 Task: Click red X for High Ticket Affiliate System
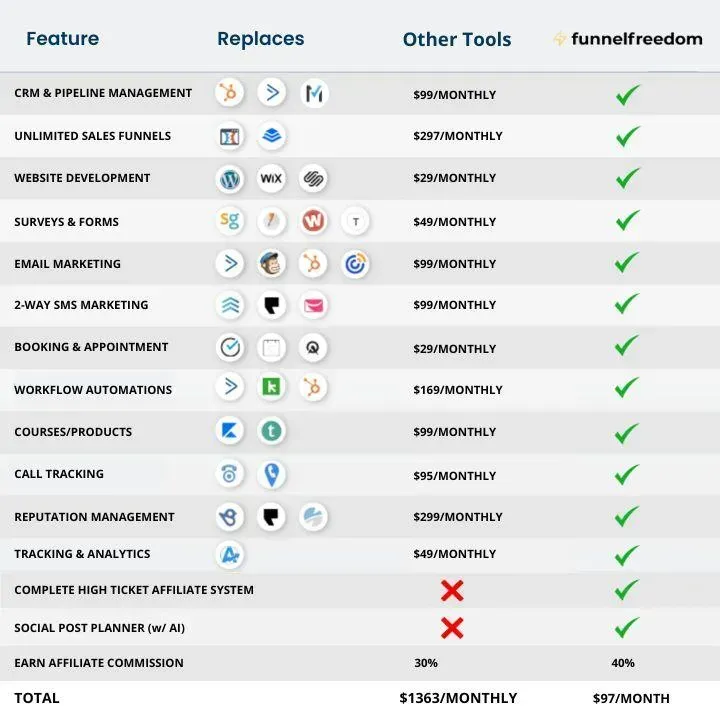pyautogui.click(x=452, y=591)
